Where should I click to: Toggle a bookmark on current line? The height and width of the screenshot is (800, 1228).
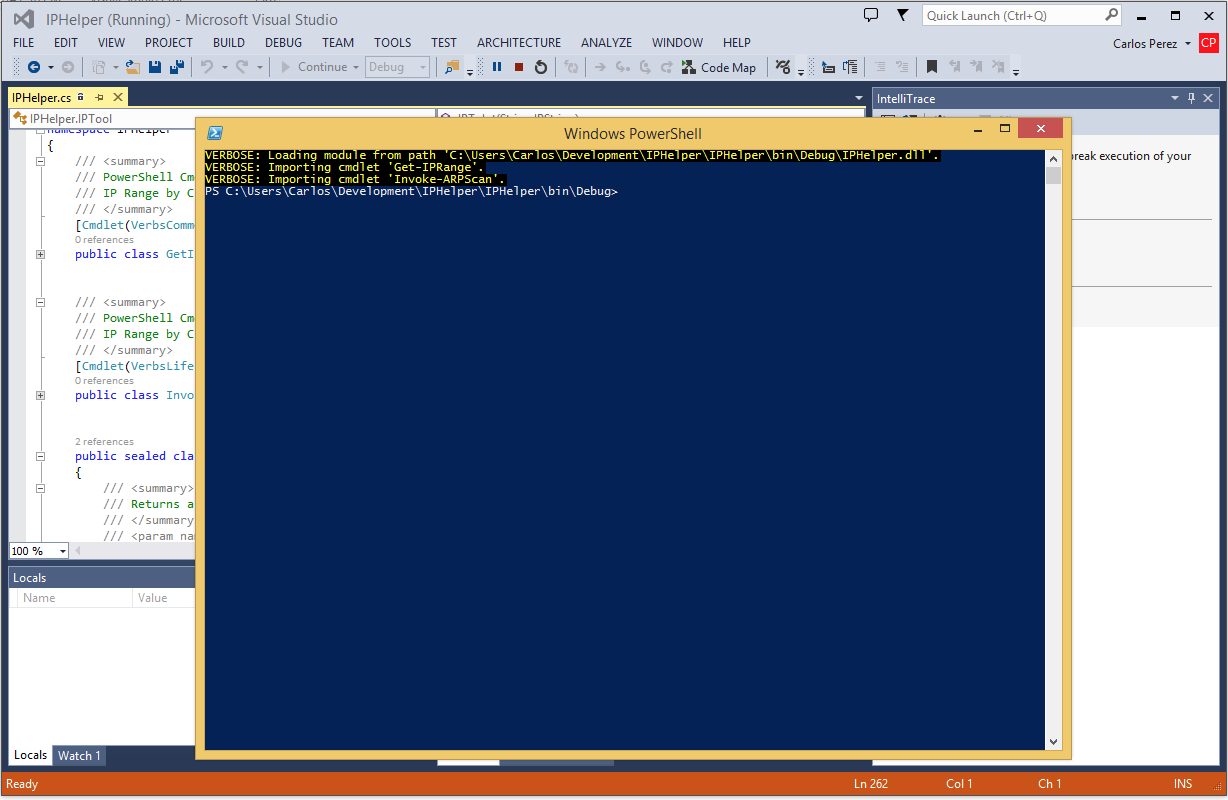tap(931, 67)
